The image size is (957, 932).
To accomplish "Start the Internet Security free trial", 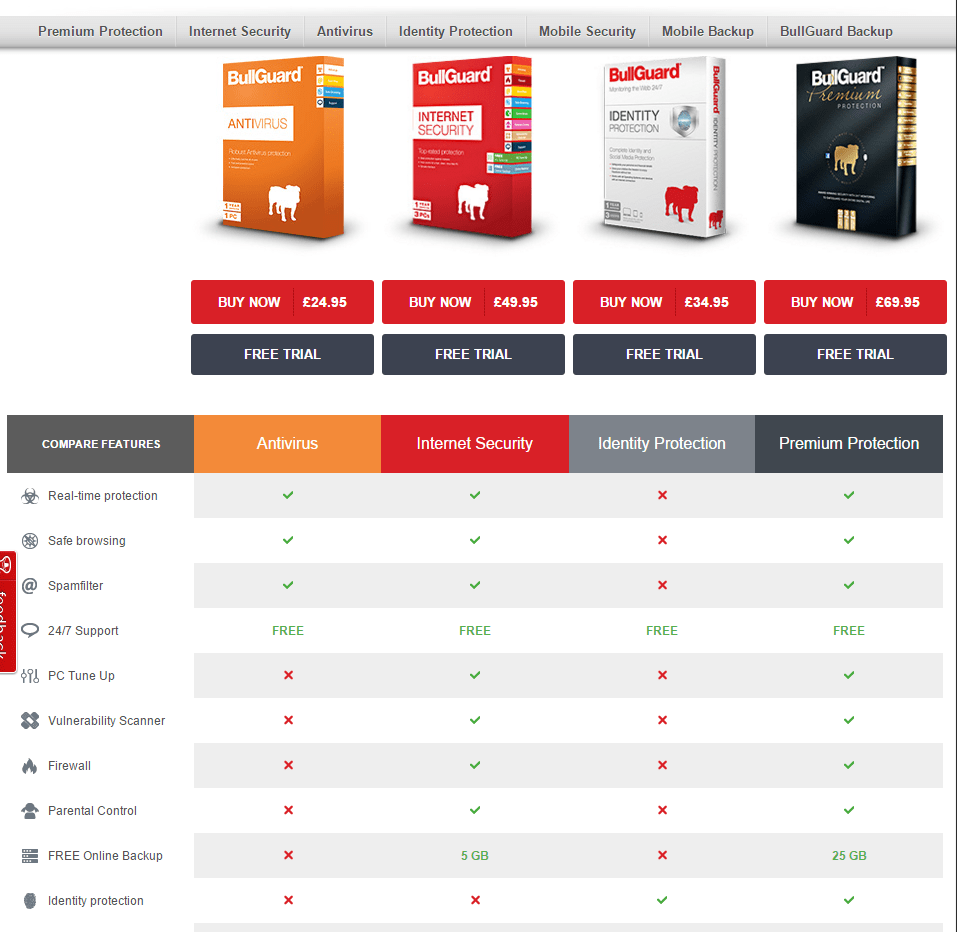I will [473, 354].
